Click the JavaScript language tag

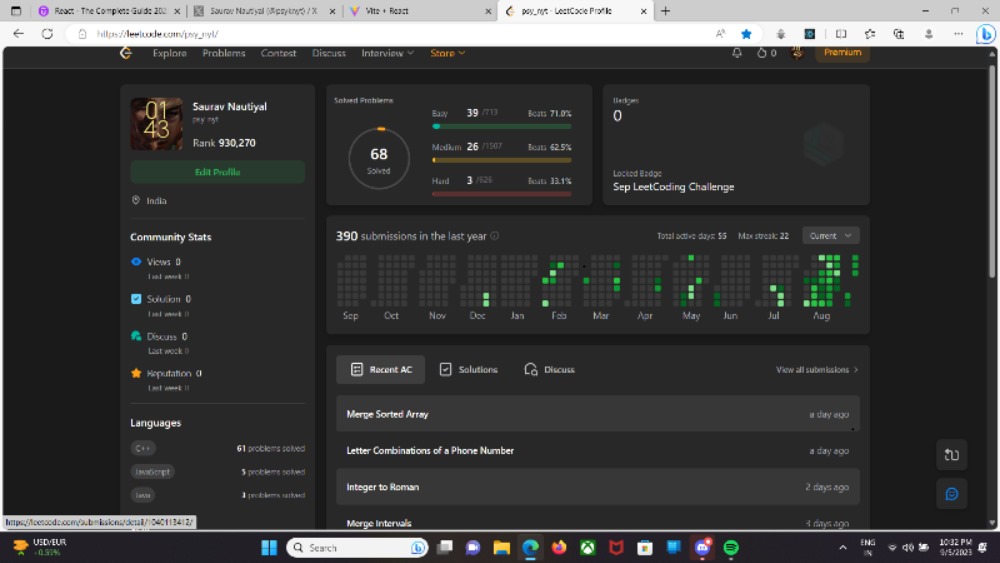pos(152,472)
